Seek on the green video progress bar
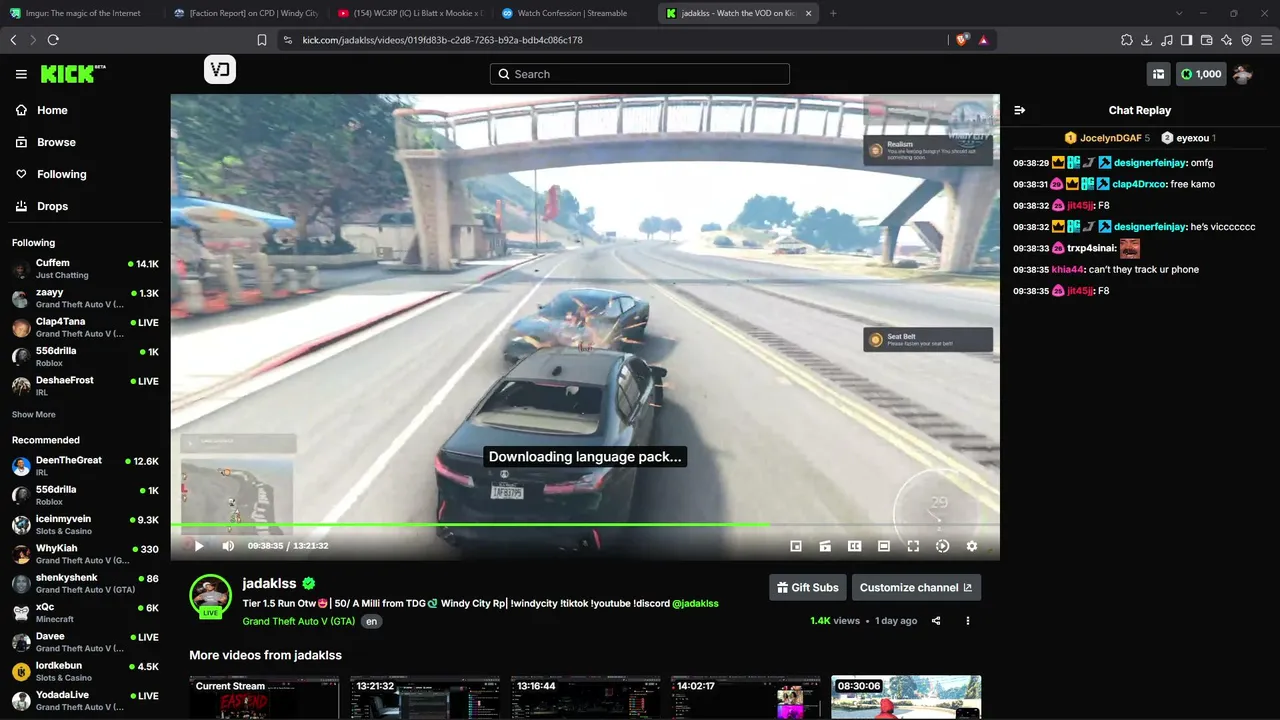 585,525
